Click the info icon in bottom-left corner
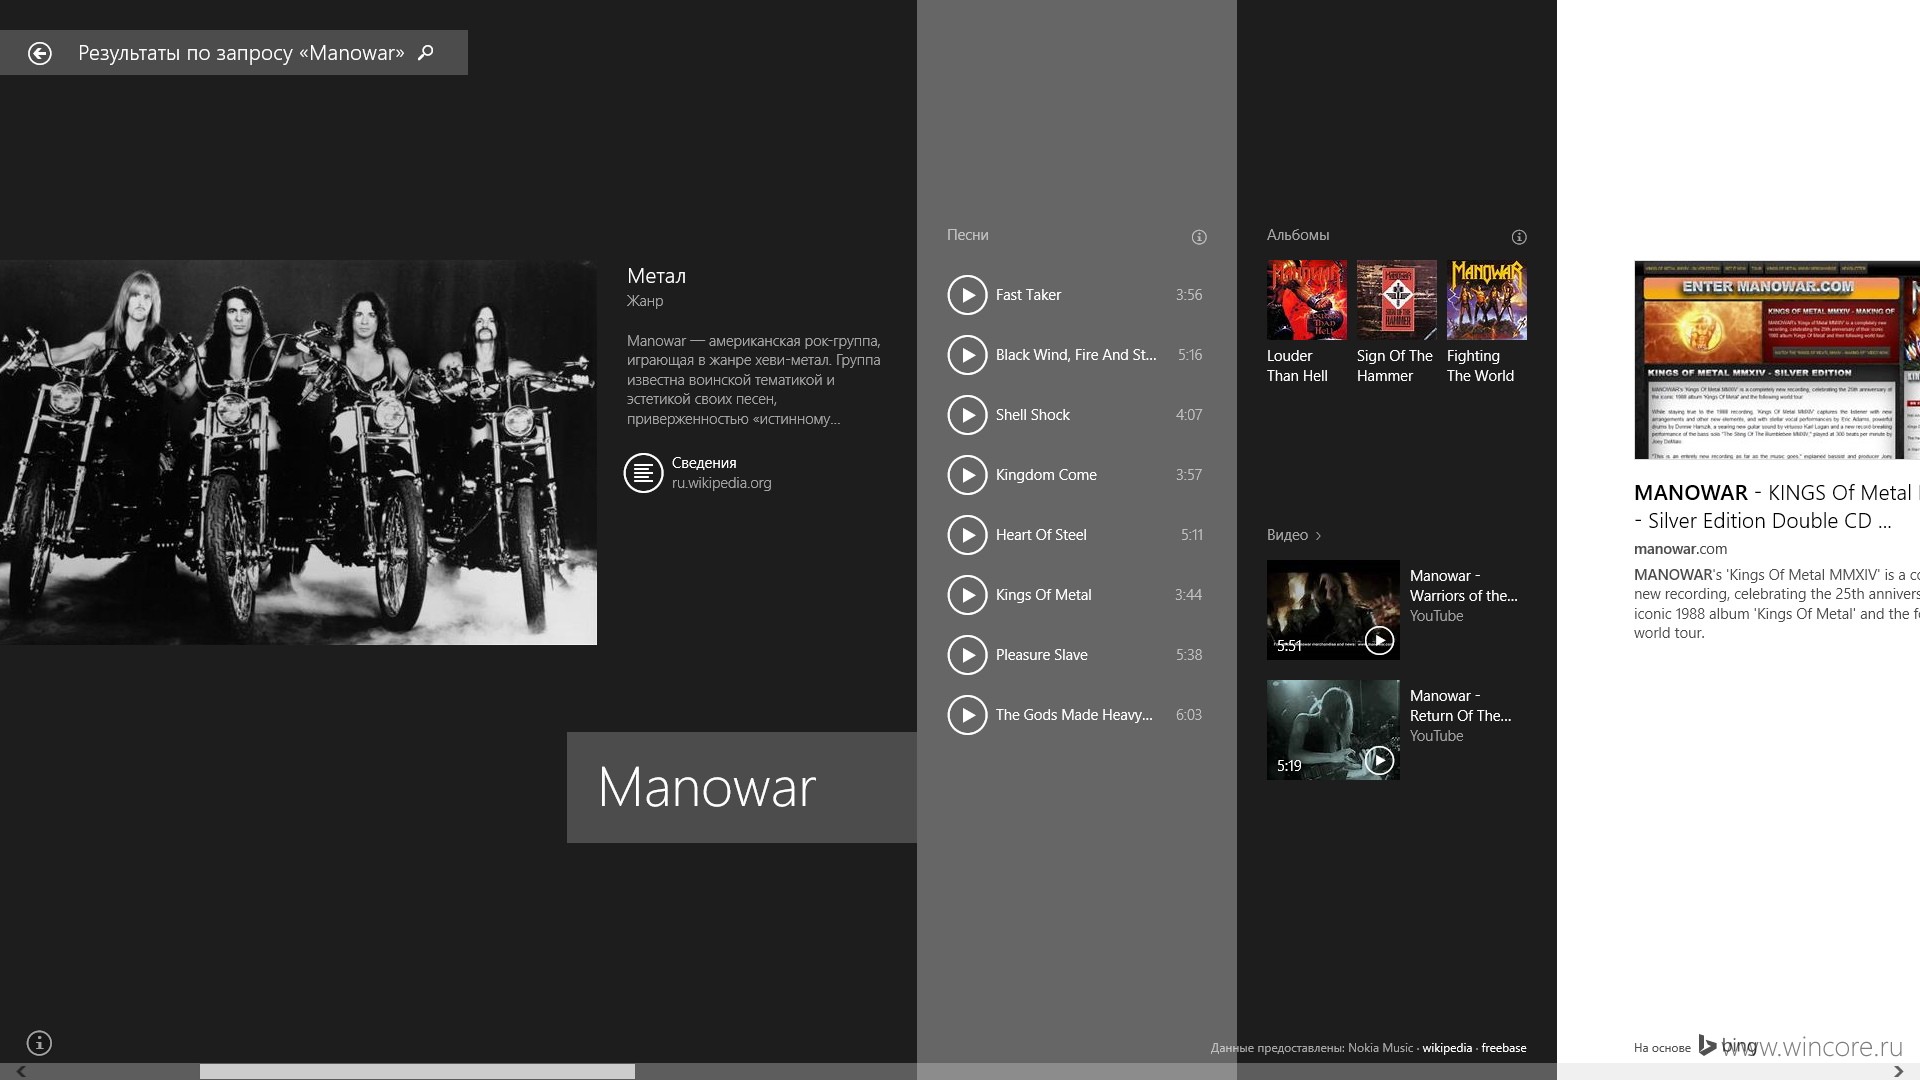This screenshot has height=1080, width=1920. tap(39, 1043)
